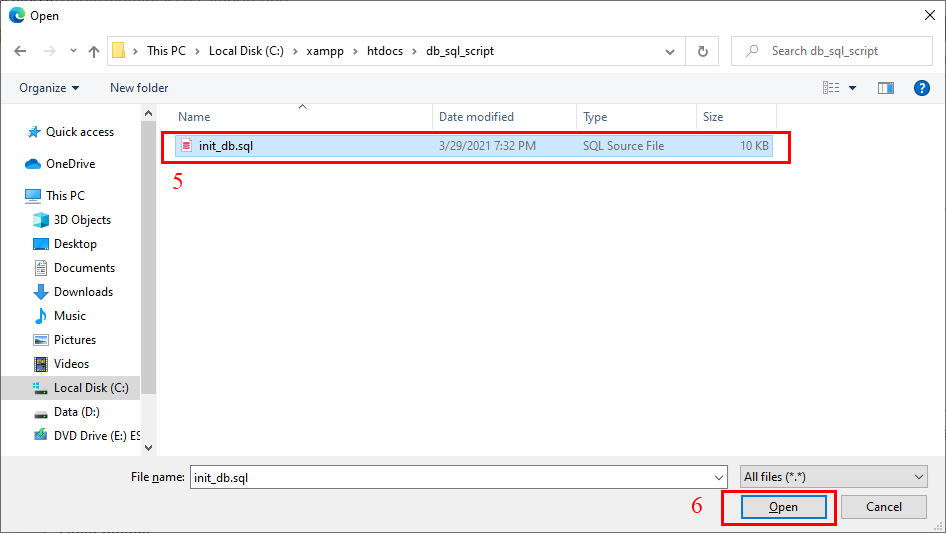Viewport: 946px width, 534px height.
Task: Open Quick access in sidebar
Action: [80, 132]
